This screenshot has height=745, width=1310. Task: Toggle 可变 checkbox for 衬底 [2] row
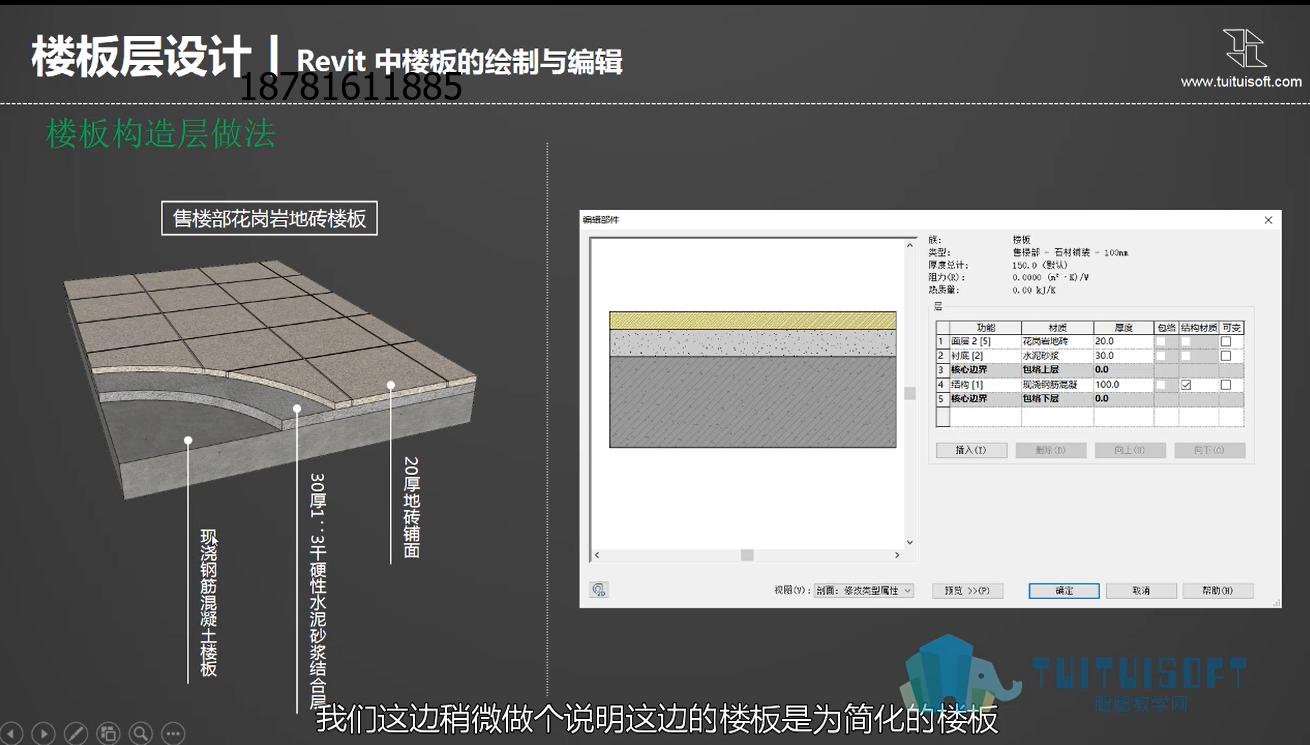pyautogui.click(x=1225, y=356)
